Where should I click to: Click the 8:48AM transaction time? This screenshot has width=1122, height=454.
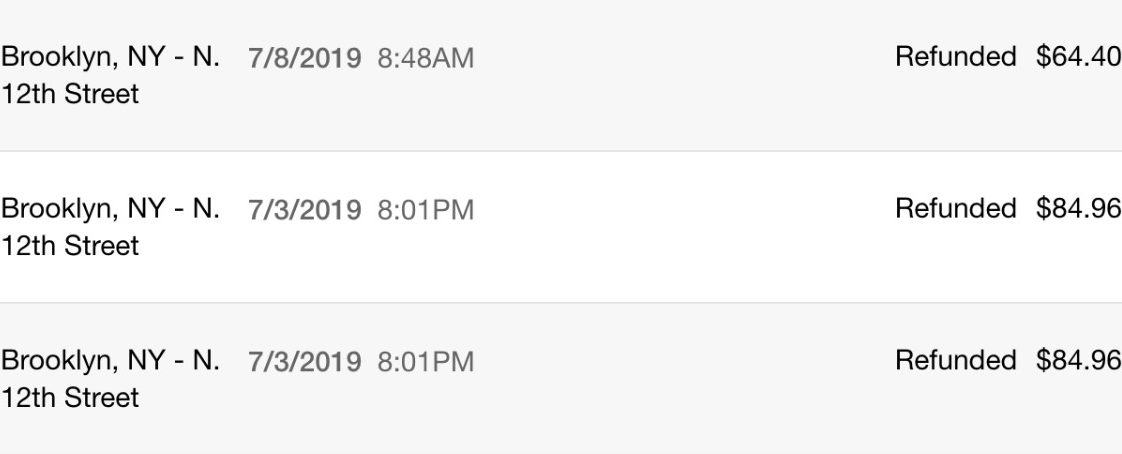pos(426,58)
